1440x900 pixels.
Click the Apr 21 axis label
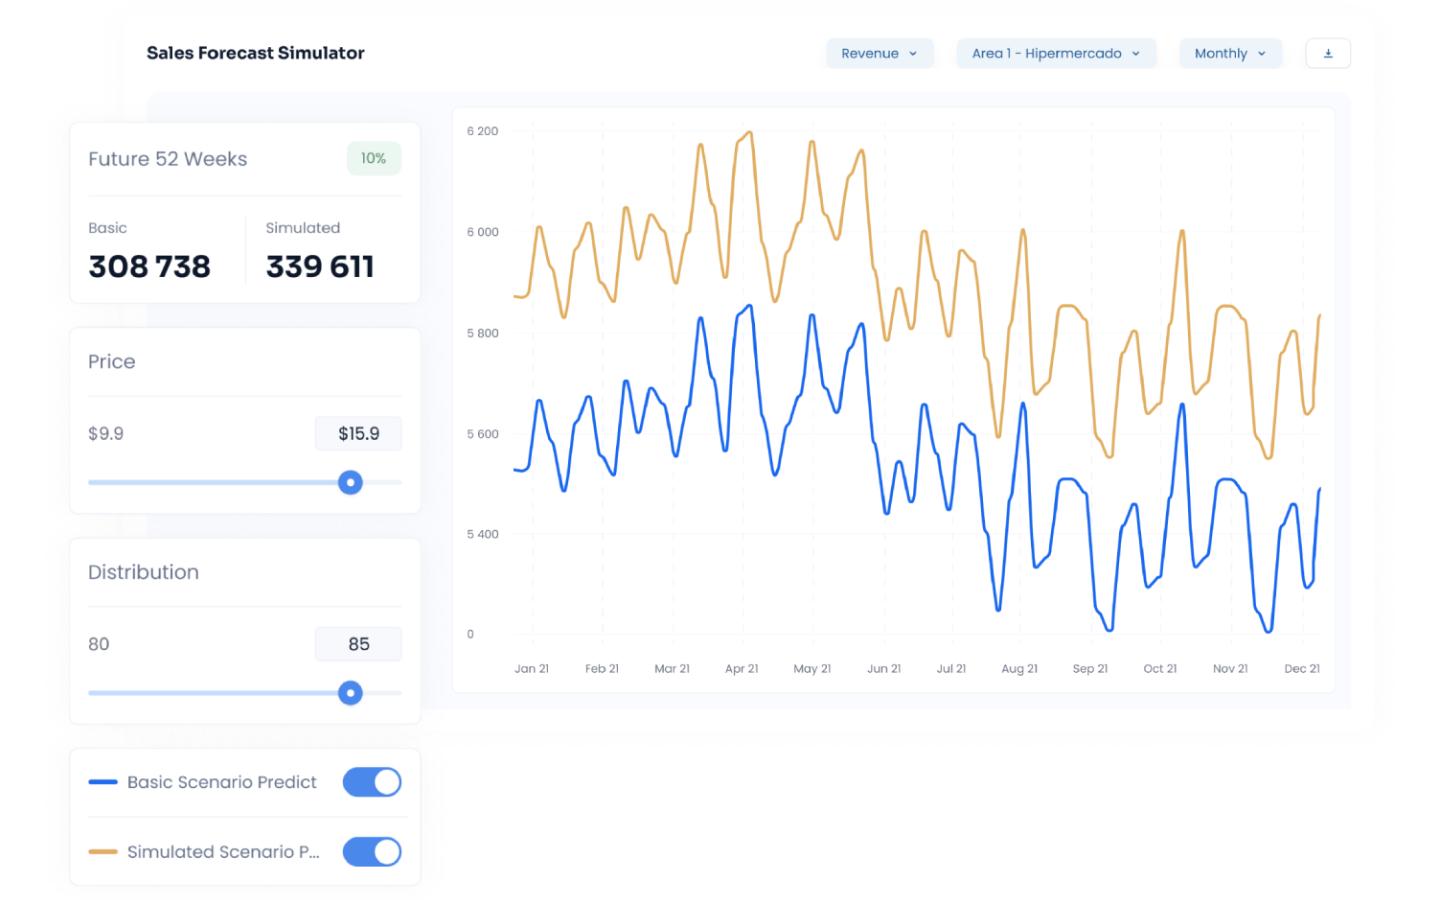[742, 668]
